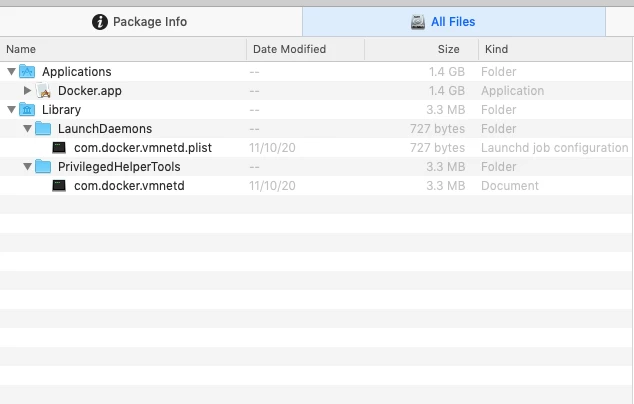The height and width of the screenshot is (404, 634).
Task: Expand the Docker.app disclosure triangle
Action: [x=27, y=91]
